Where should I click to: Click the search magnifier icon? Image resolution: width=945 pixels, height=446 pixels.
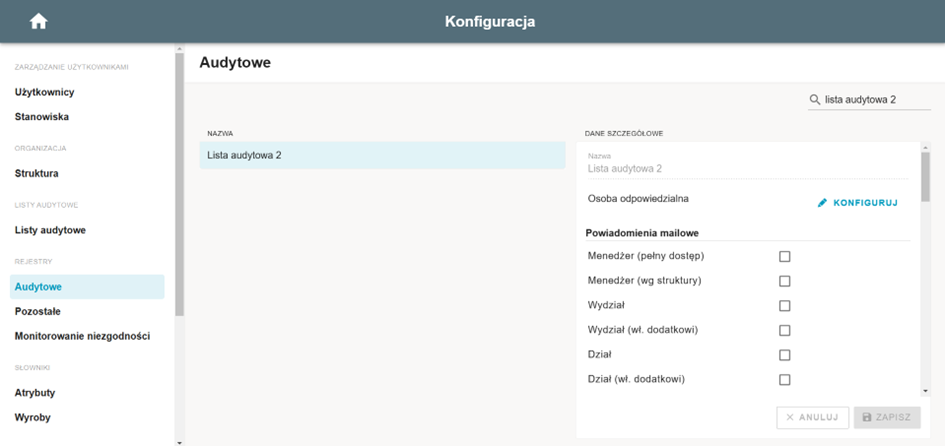pyautogui.click(x=815, y=99)
